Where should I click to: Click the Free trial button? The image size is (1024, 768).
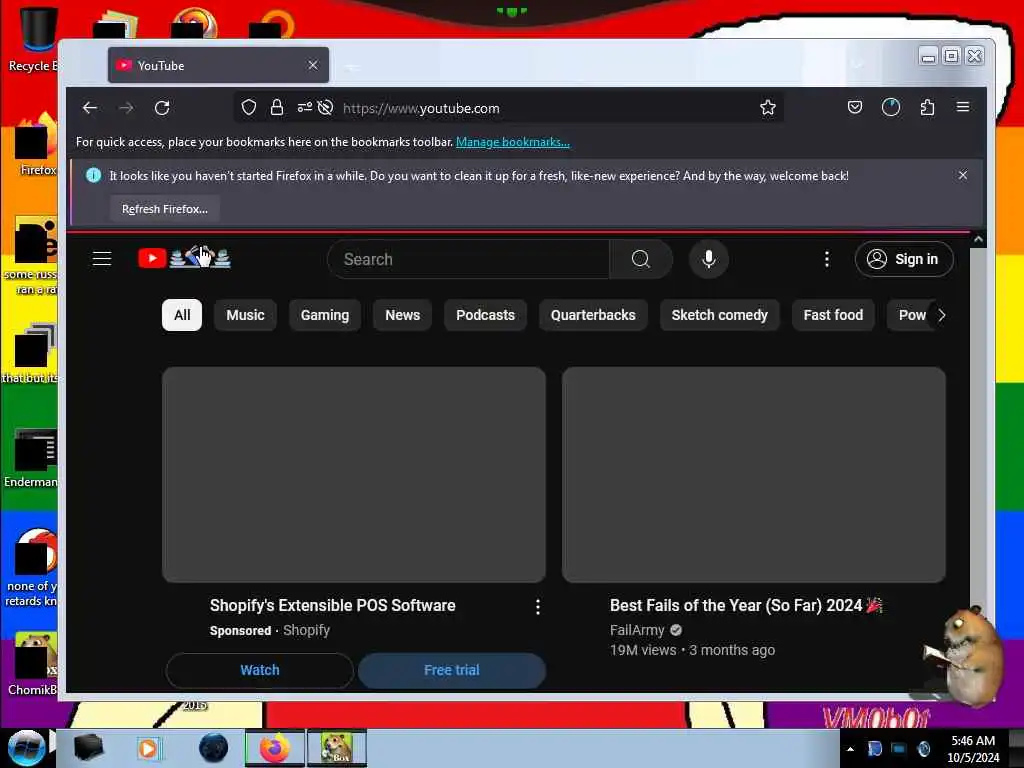pos(451,670)
